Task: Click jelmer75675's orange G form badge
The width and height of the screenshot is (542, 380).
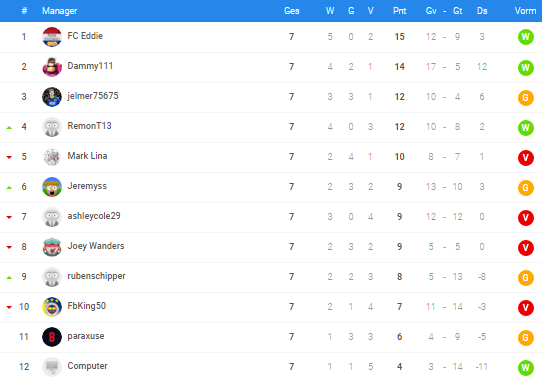Action: (x=525, y=97)
